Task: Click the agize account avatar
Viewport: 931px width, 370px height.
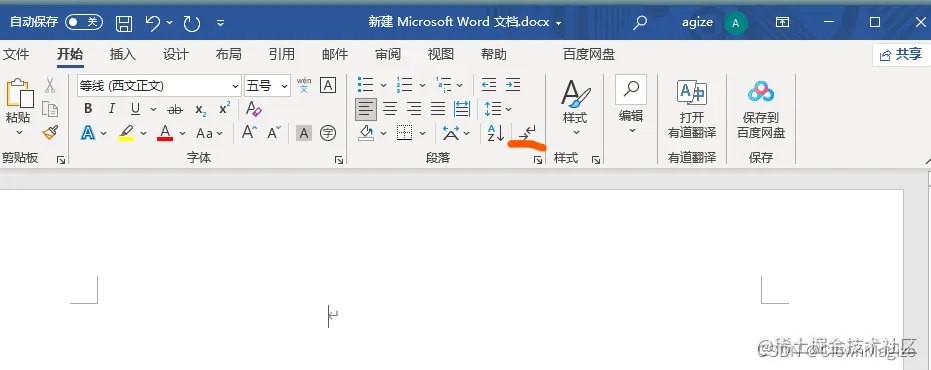Action: tap(736, 23)
